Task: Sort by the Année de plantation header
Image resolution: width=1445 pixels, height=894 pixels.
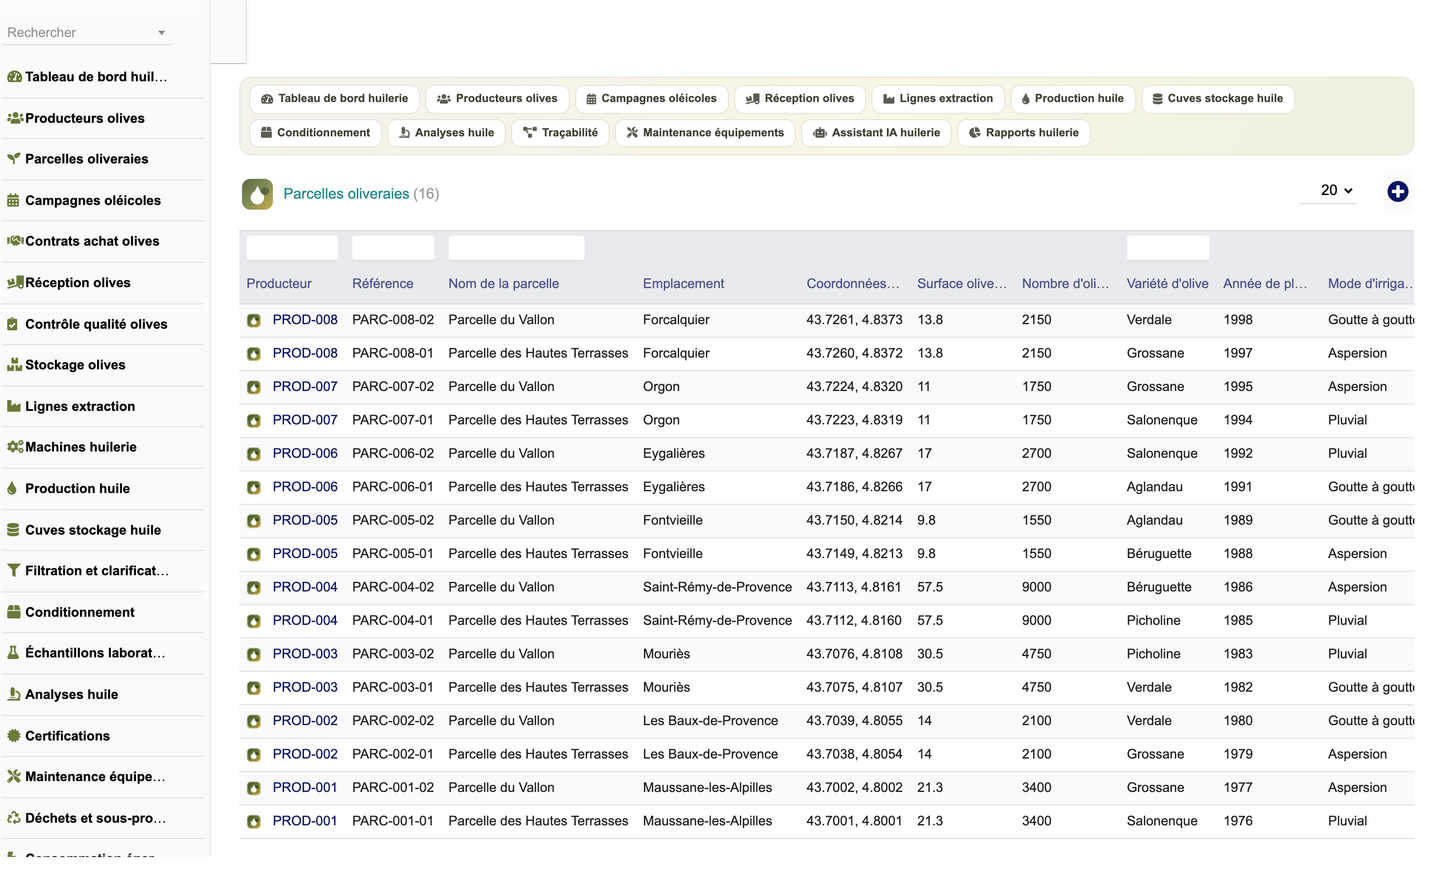Action: point(1265,284)
